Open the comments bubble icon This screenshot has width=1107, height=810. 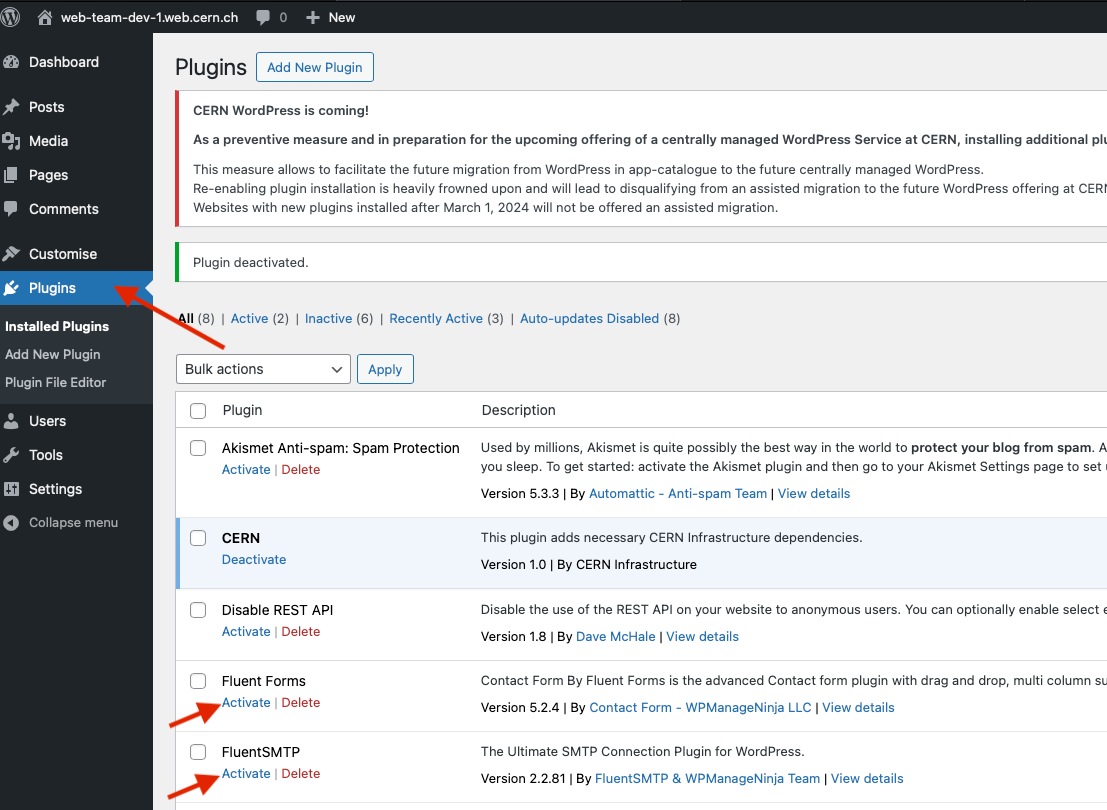pyautogui.click(x=263, y=18)
